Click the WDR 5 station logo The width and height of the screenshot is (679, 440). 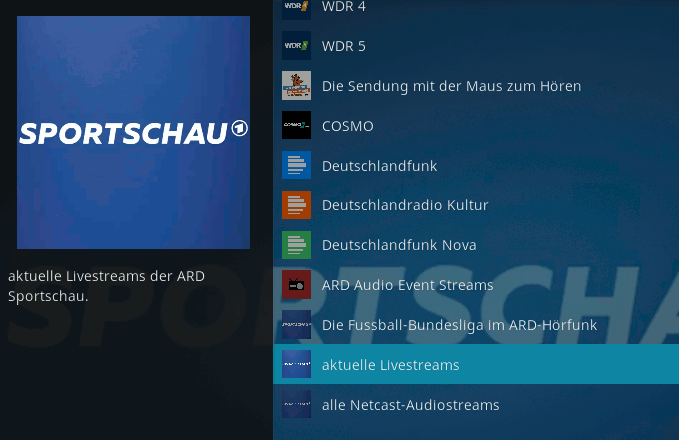coord(296,45)
